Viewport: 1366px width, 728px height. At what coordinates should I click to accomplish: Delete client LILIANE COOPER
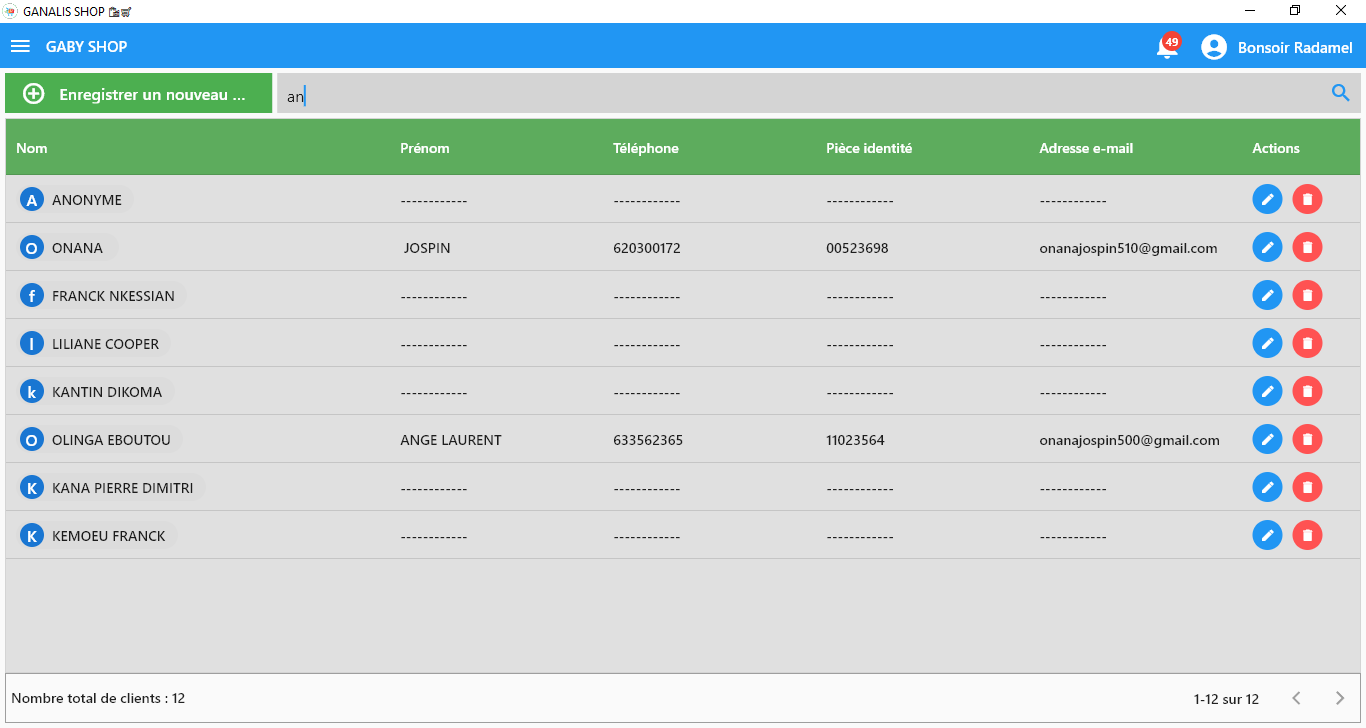[x=1307, y=343]
